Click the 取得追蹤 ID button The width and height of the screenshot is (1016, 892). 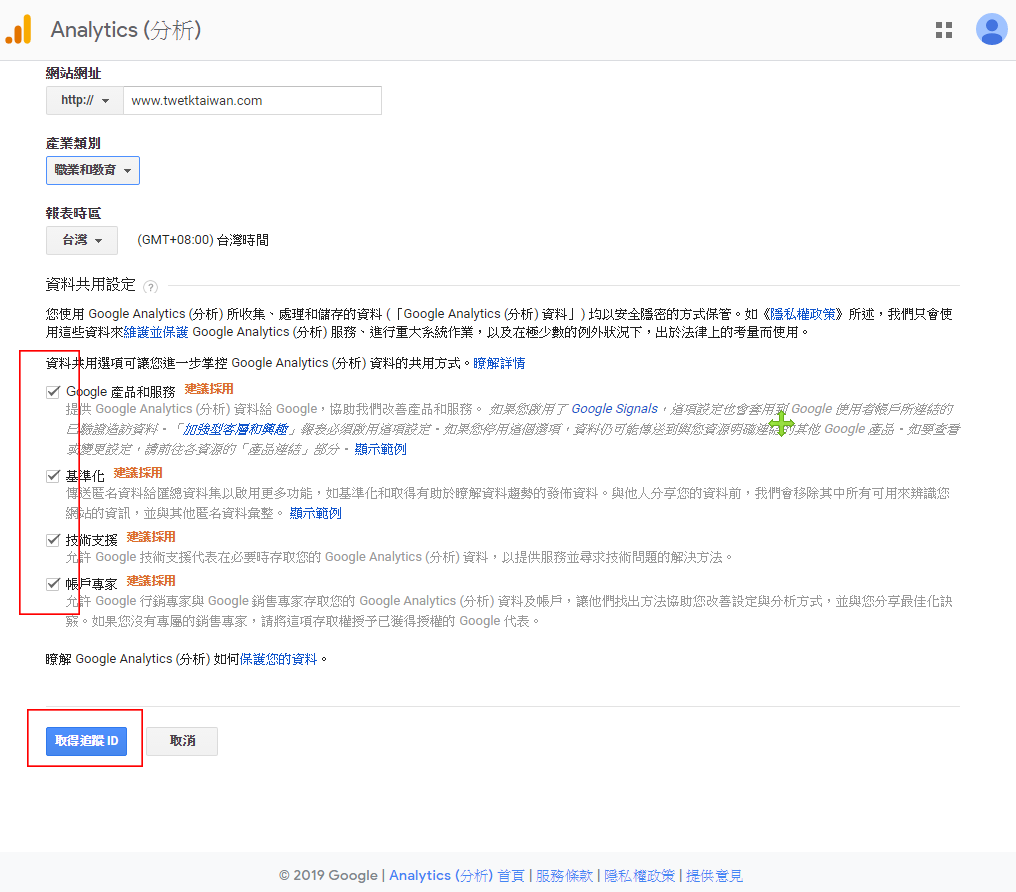86,741
